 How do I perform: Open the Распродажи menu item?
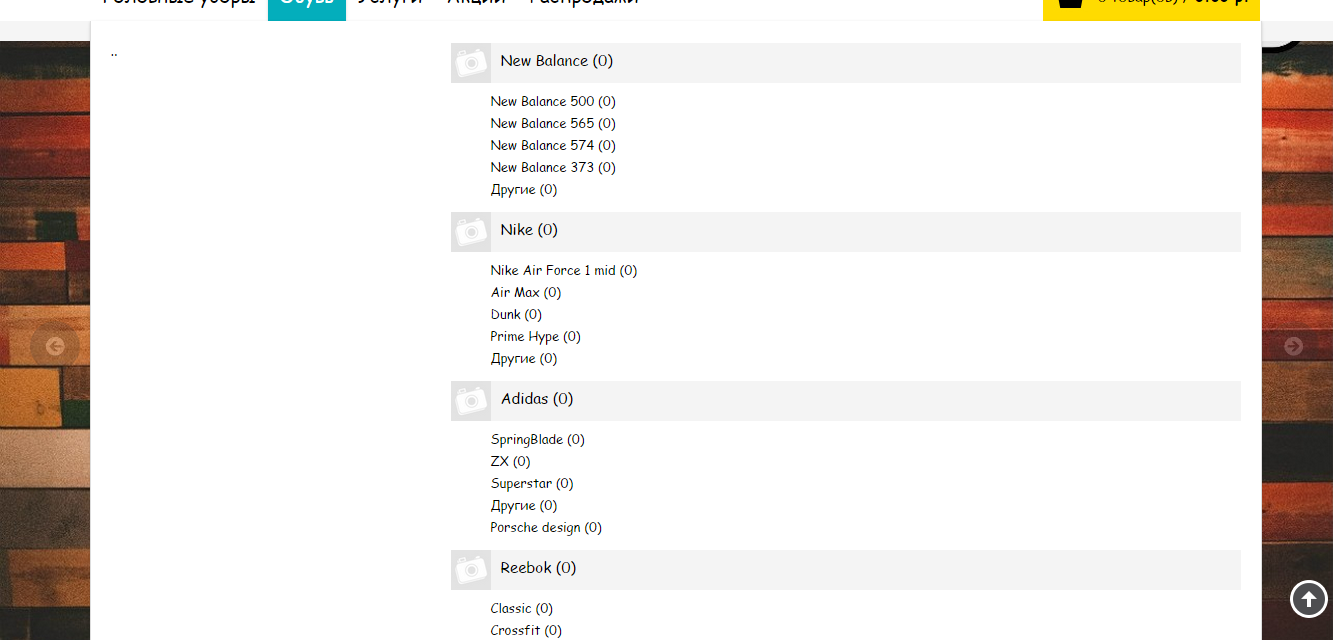pyautogui.click(x=584, y=4)
